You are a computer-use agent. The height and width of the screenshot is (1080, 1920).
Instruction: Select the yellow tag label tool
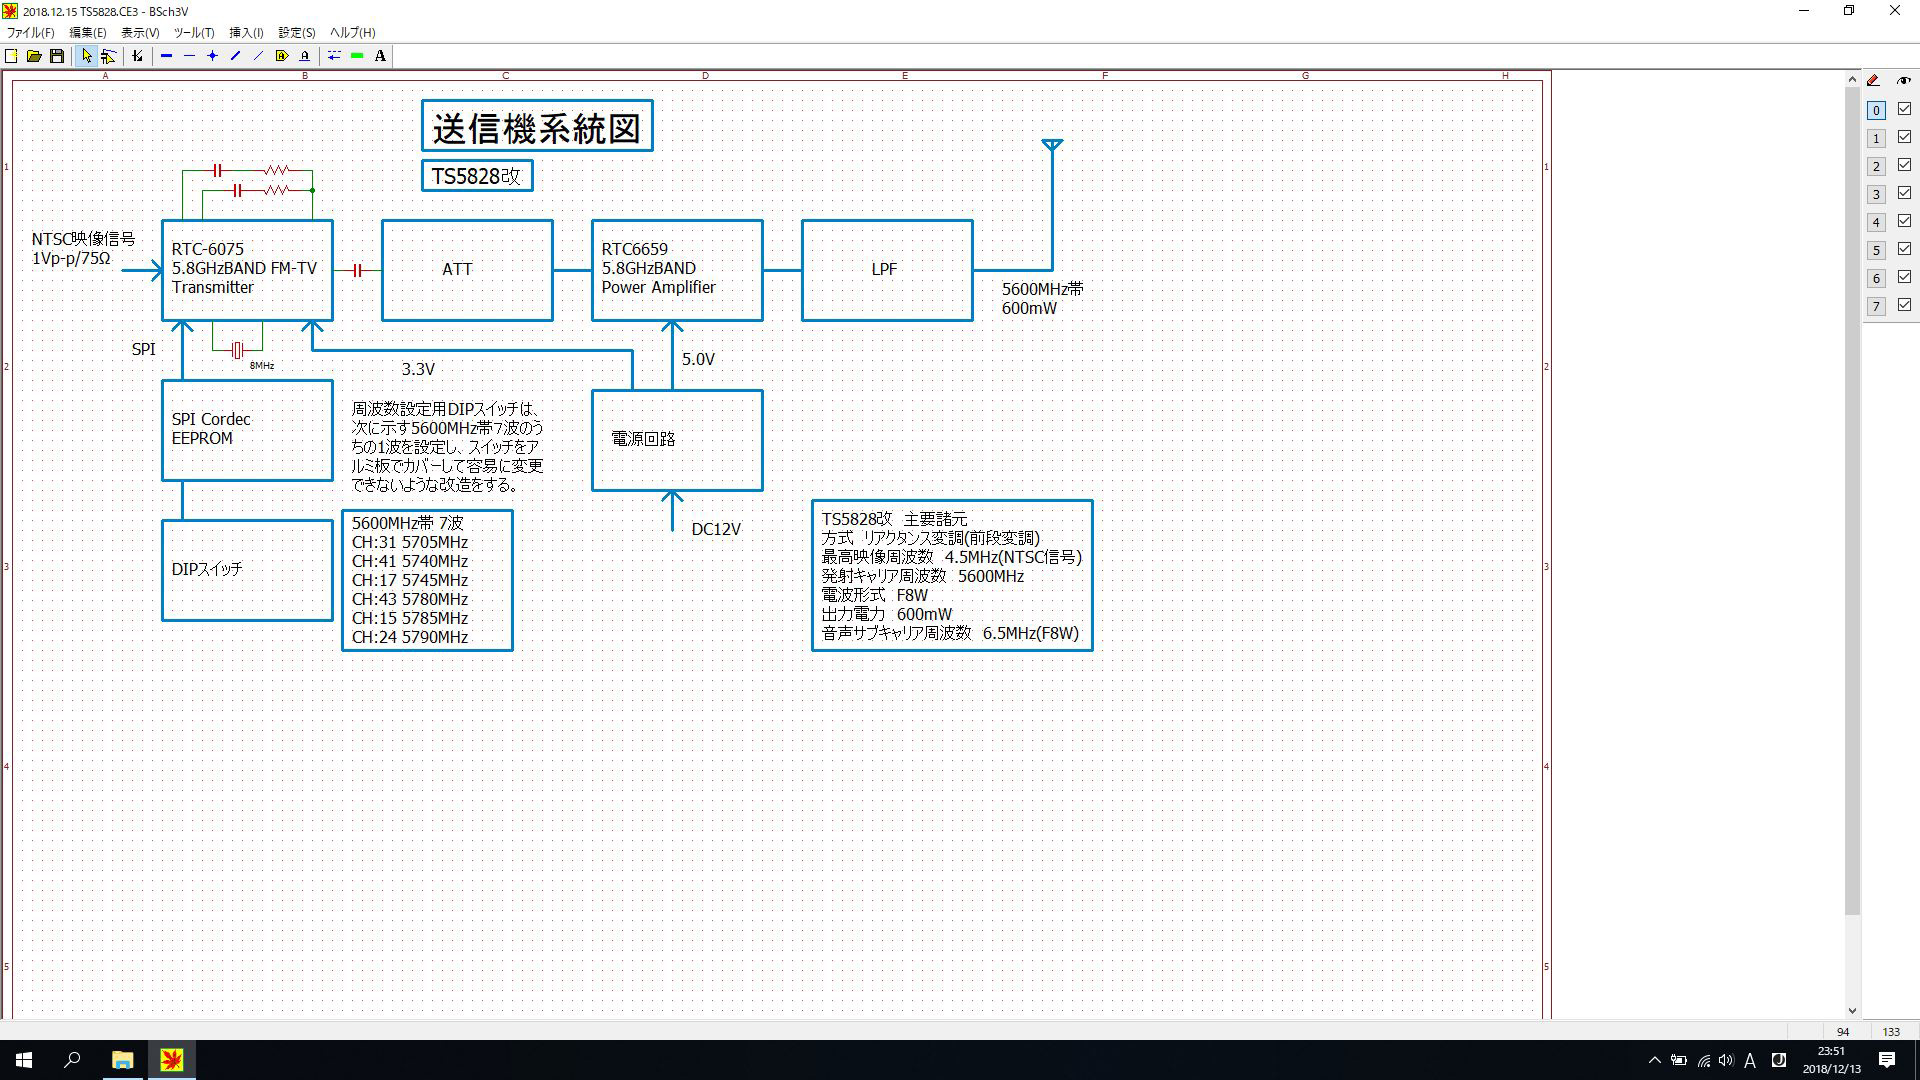point(282,56)
